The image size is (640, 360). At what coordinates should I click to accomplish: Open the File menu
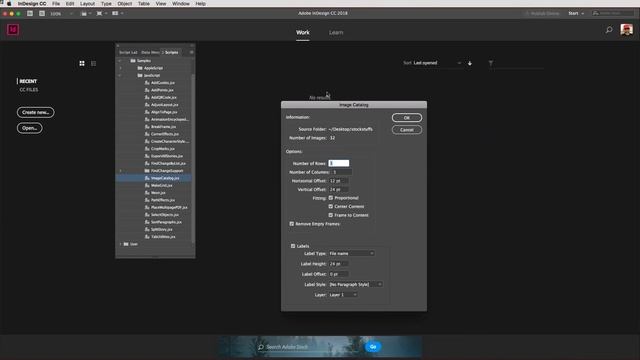pos(56,3)
